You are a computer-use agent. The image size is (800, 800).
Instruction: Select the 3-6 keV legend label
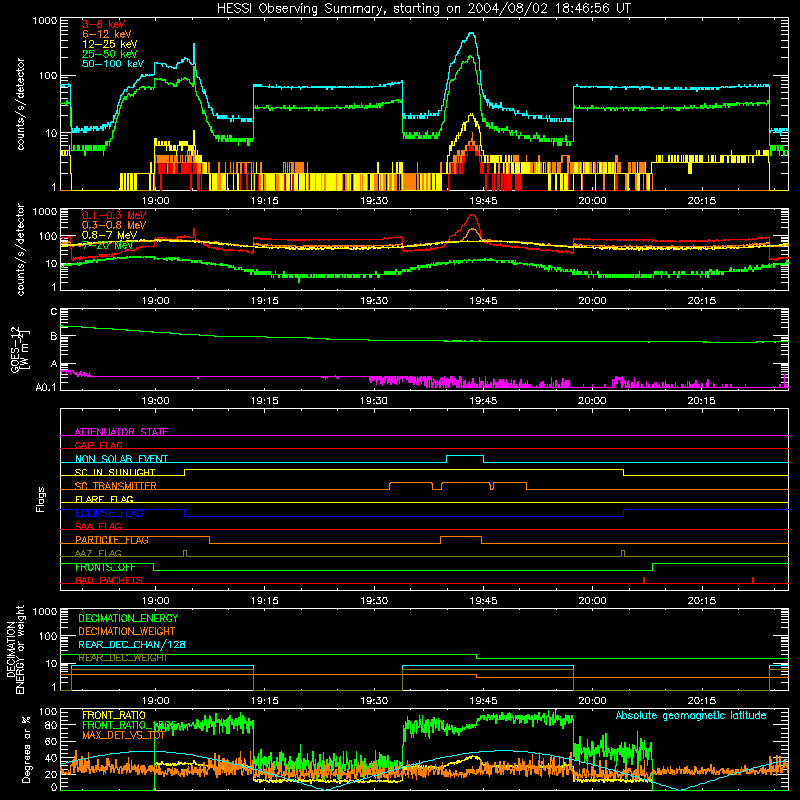(103, 24)
